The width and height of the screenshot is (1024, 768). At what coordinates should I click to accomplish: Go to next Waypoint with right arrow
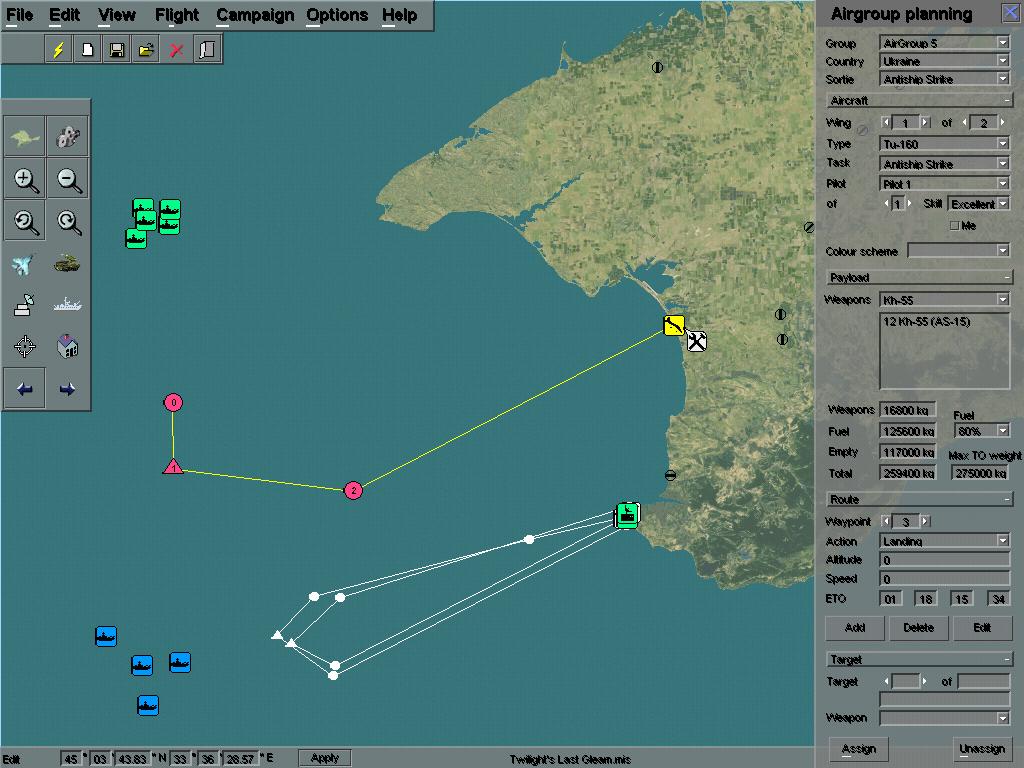click(x=925, y=521)
